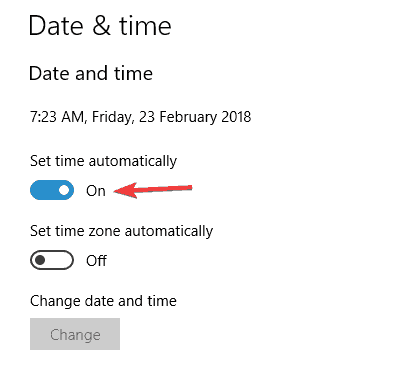Viewport: 409px width, 374px height.
Task: Click the white knob of the blue toggle
Action: [64, 190]
